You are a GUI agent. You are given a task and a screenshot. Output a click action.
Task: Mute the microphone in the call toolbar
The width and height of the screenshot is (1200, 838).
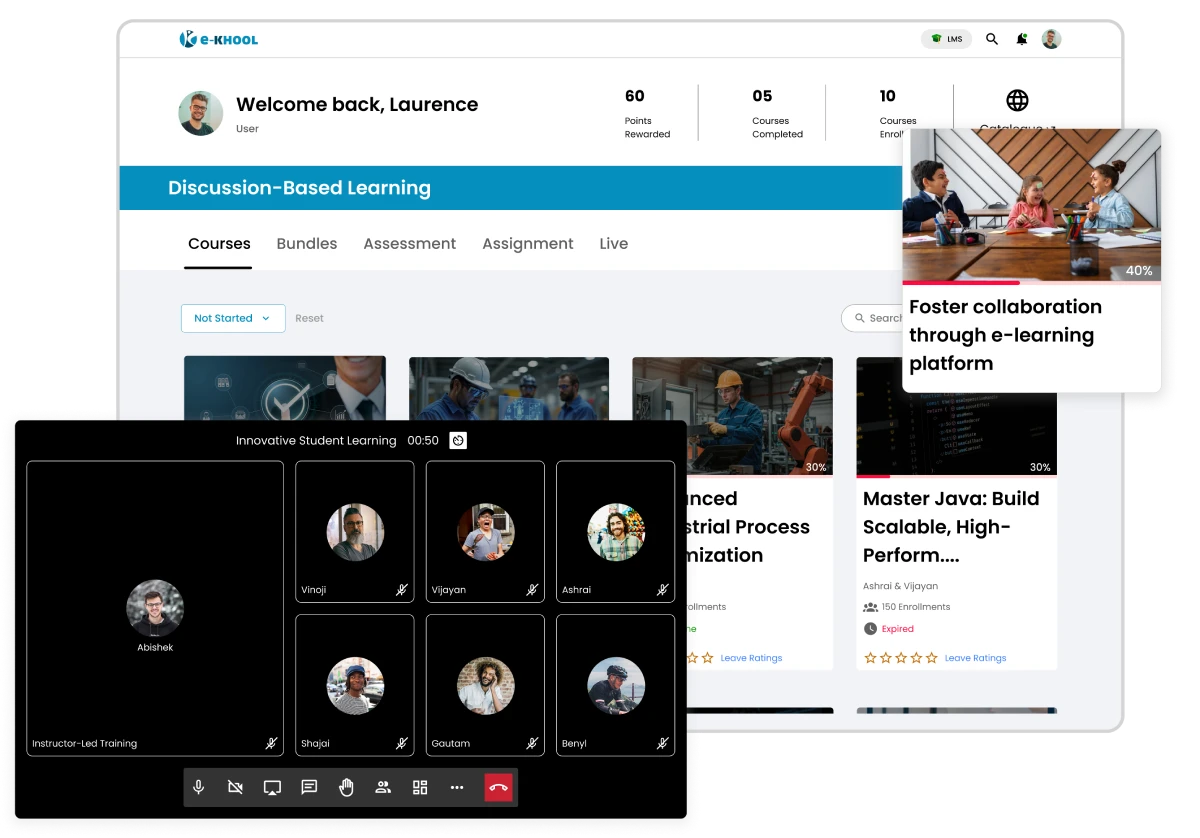coord(198,787)
